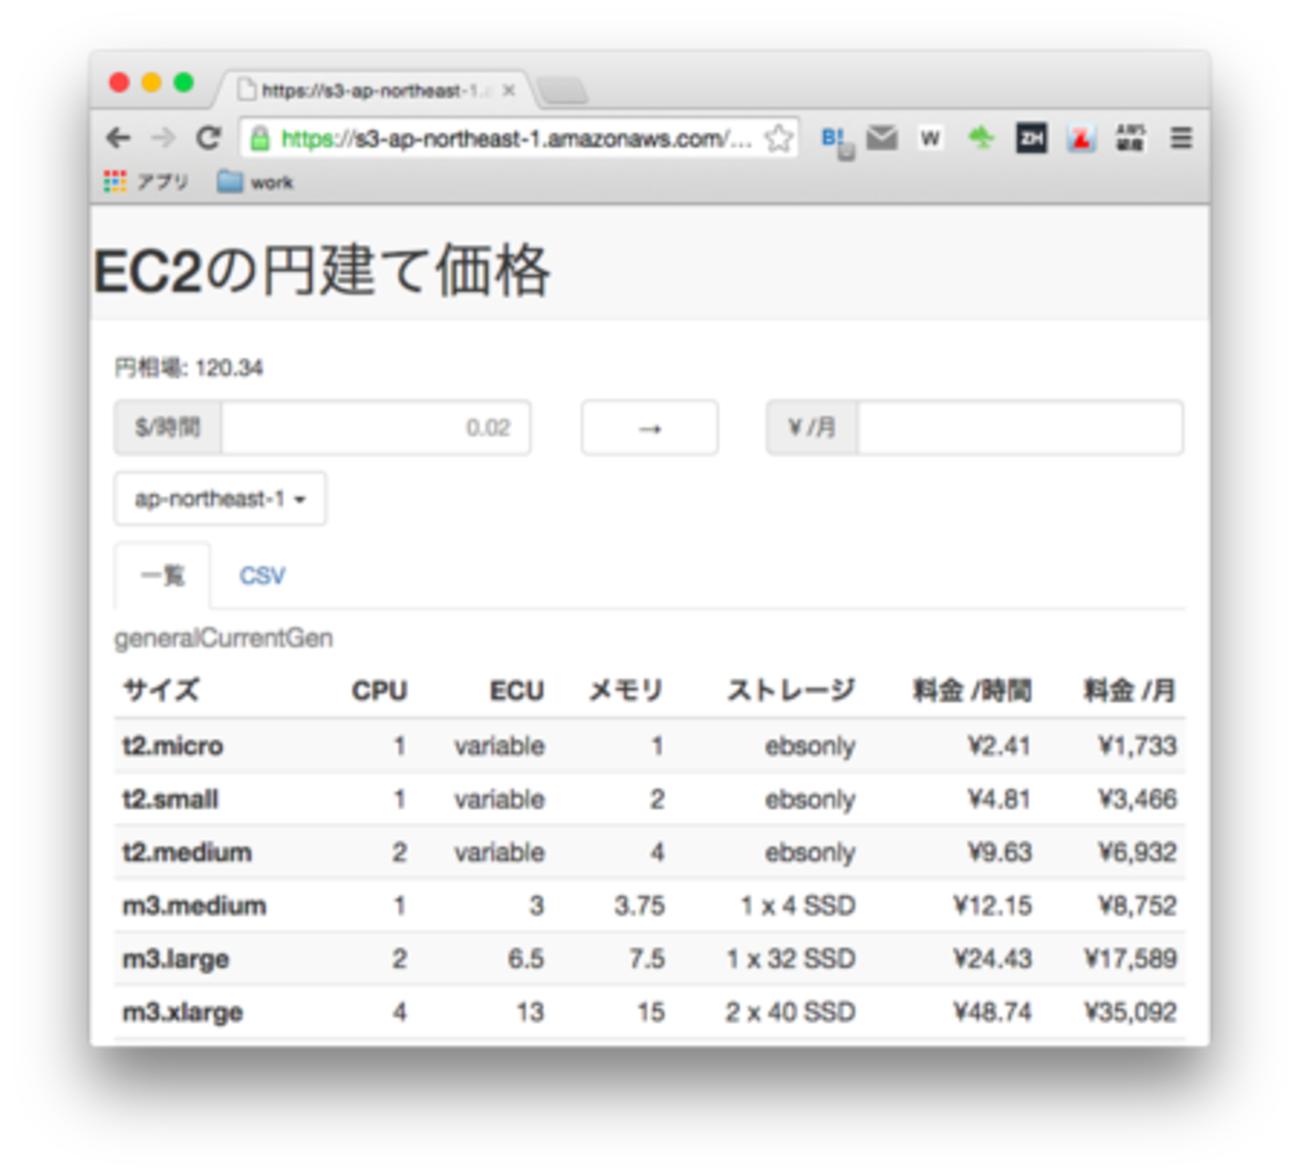Click the ECU column header

(517, 691)
